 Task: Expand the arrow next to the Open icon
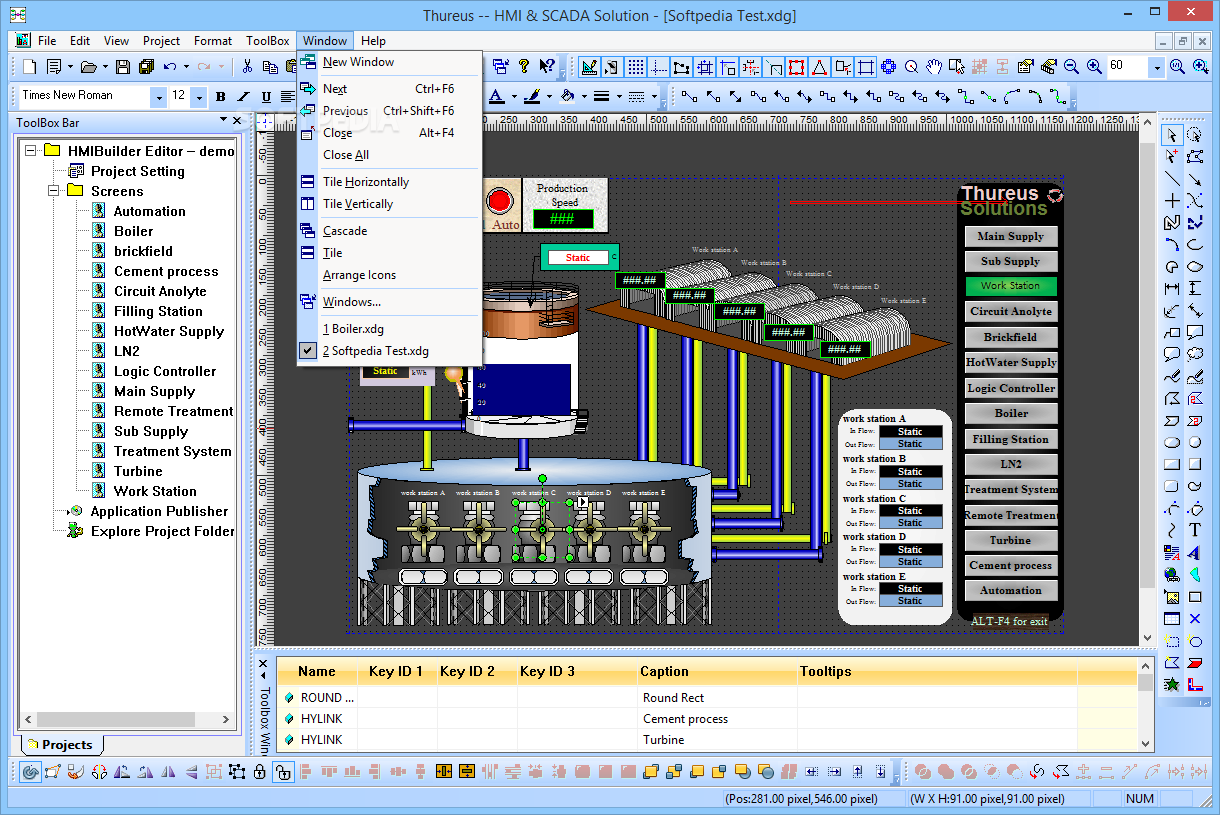[x=104, y=67]
